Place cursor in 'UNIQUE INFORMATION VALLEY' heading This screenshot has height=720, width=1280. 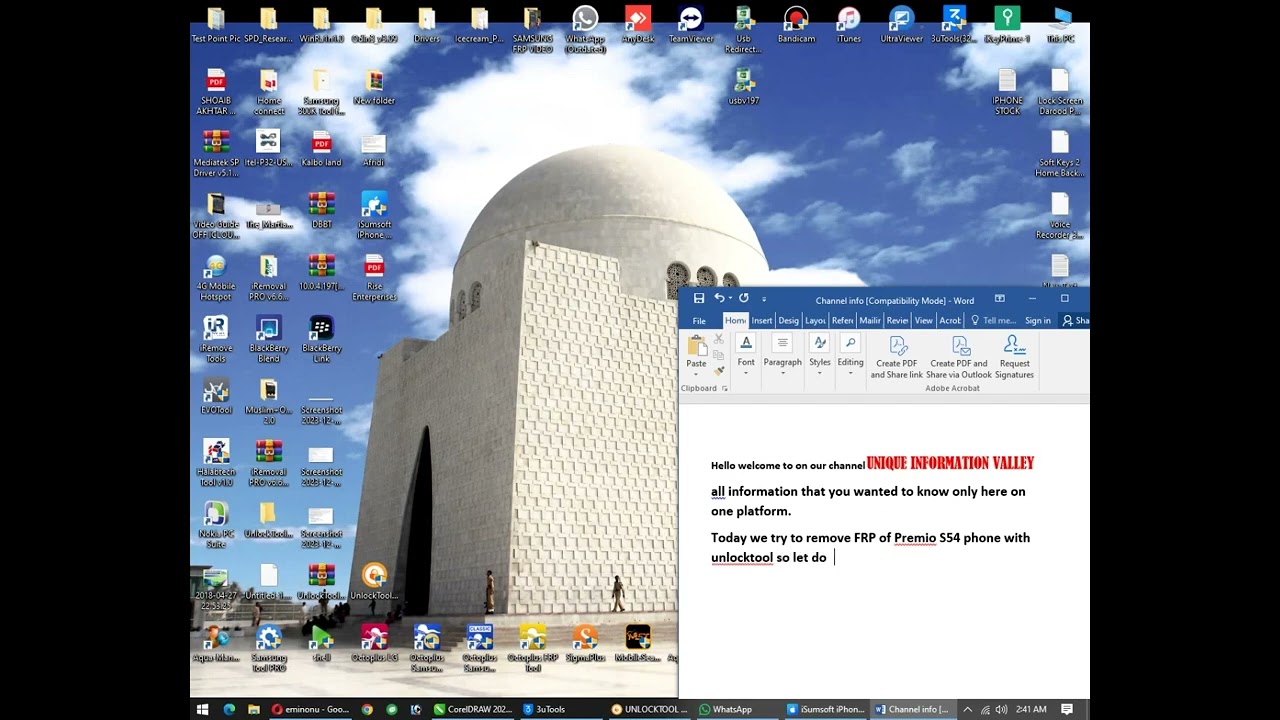[x=950, y=463]
